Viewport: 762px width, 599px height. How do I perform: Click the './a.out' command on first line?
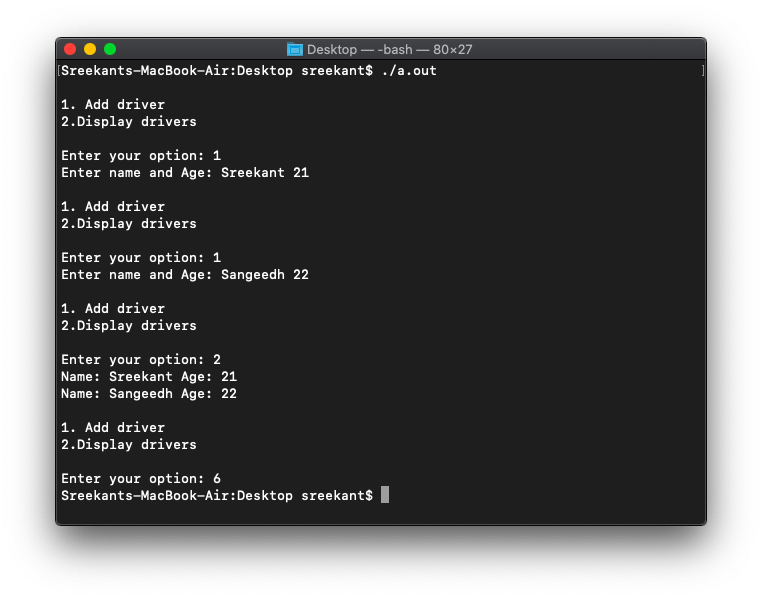tap(409, 70)
